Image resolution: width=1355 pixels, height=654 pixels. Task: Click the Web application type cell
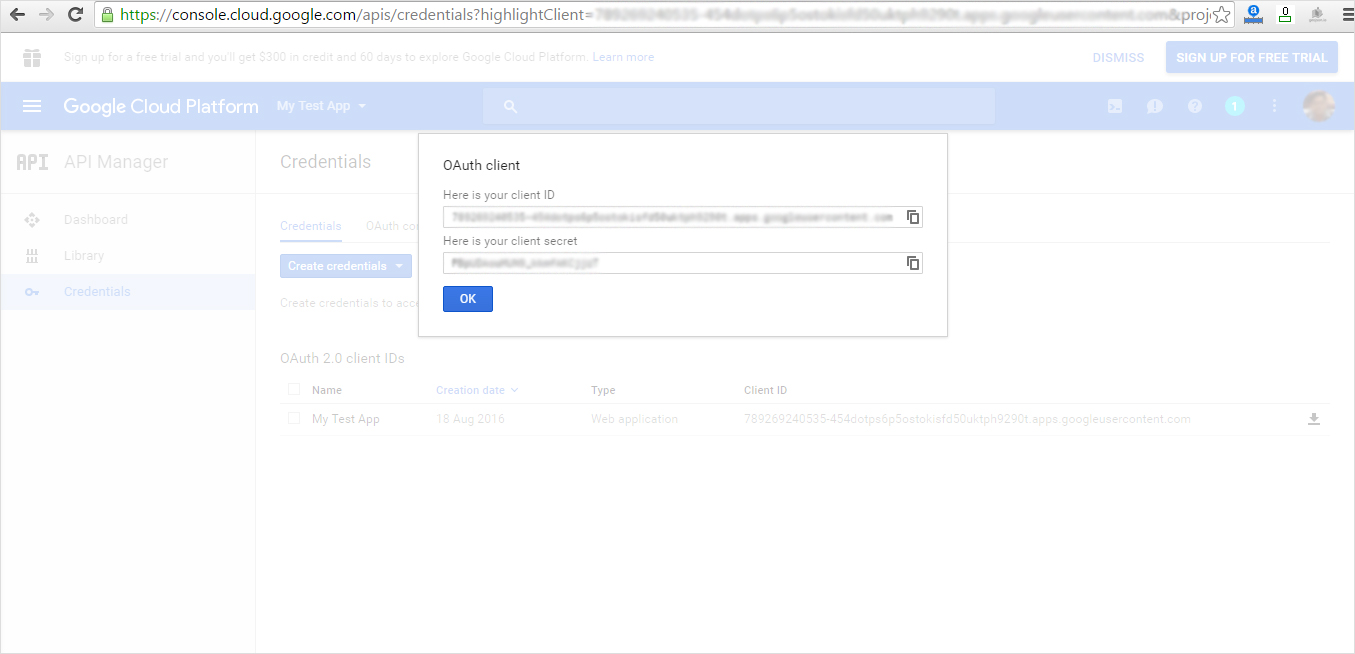point(634,419)
